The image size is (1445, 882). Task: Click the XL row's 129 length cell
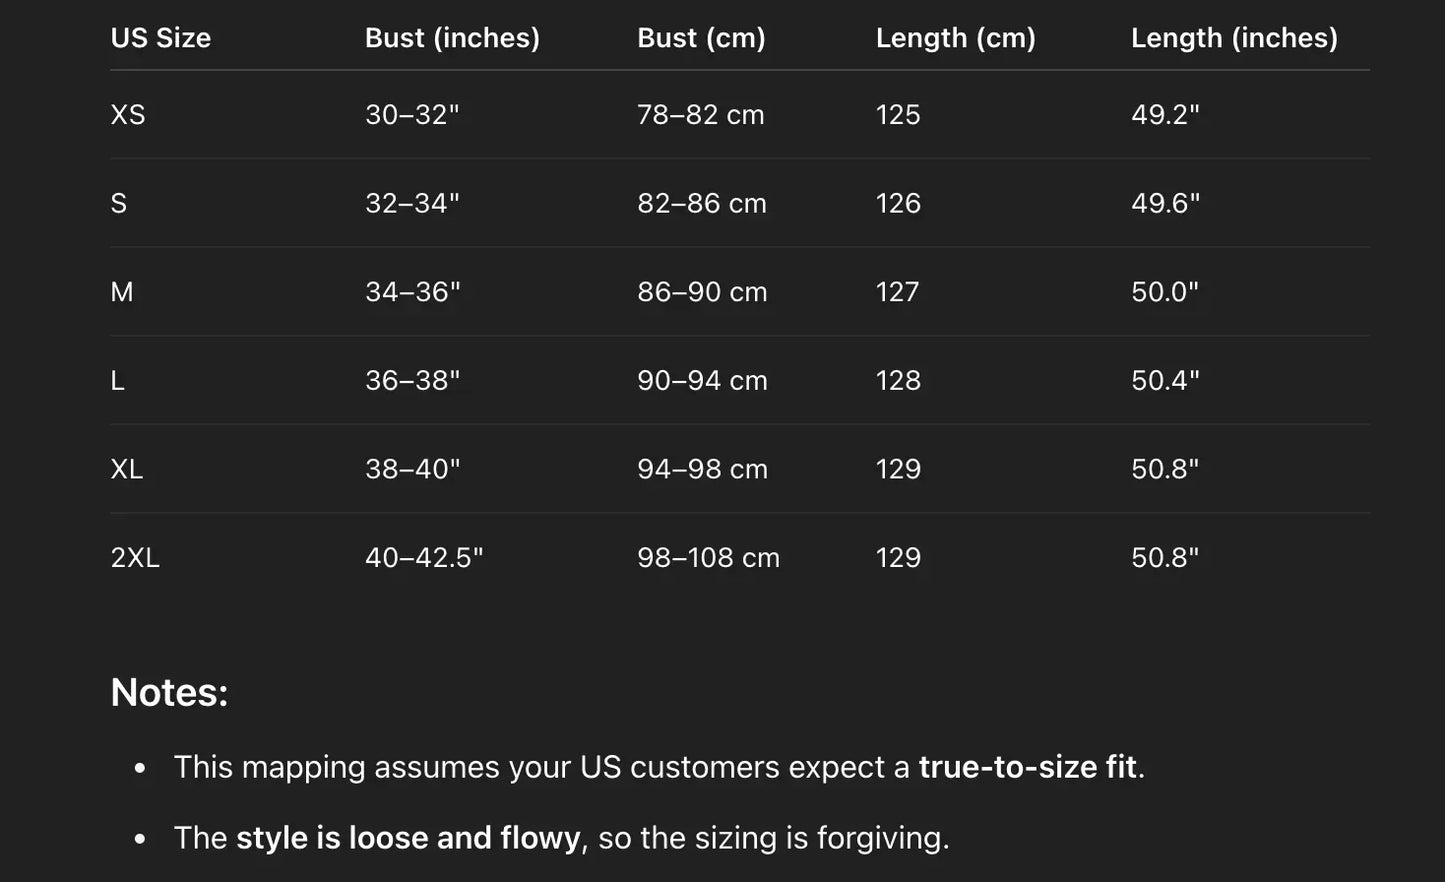point(898,469)
